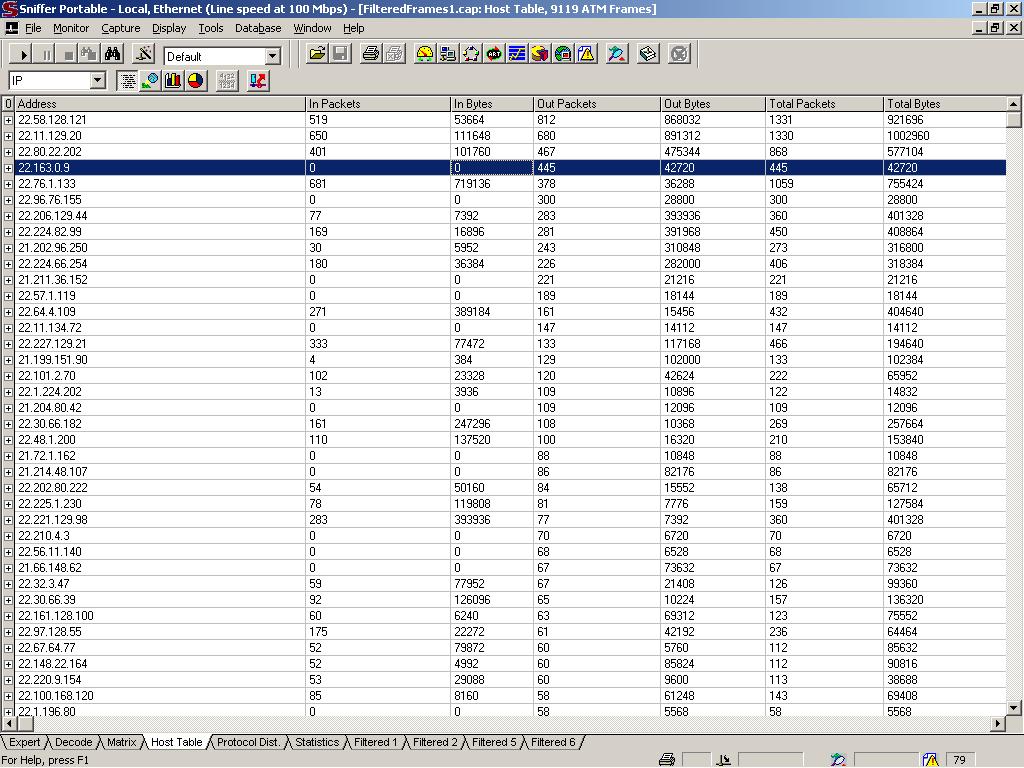The width and height of the screenshot is (1024, 768).
Task: Click the binoculars display icon
Action: [x=113, y=54]
